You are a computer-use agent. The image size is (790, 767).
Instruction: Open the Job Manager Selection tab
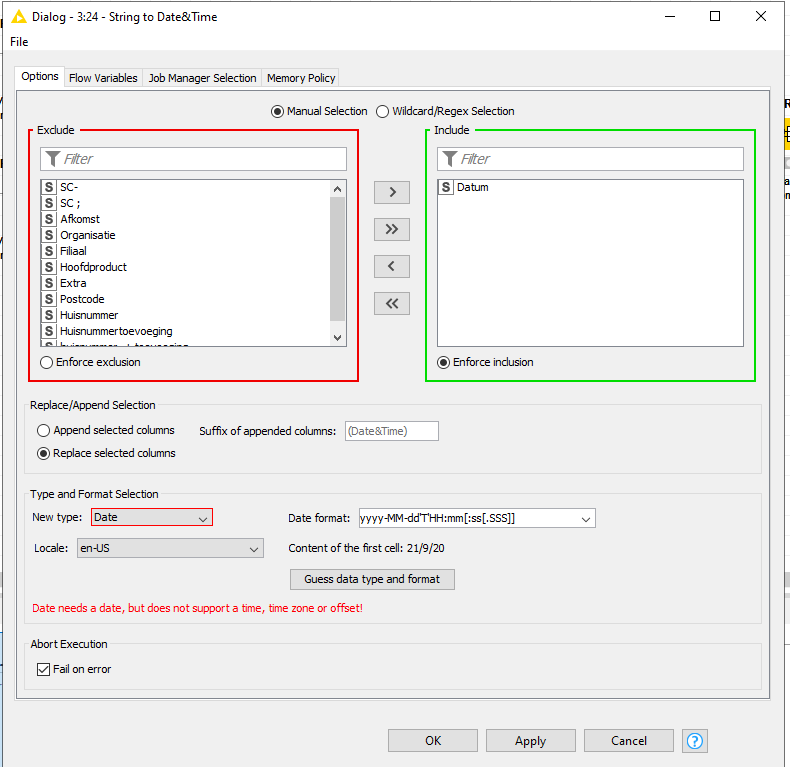202,78
